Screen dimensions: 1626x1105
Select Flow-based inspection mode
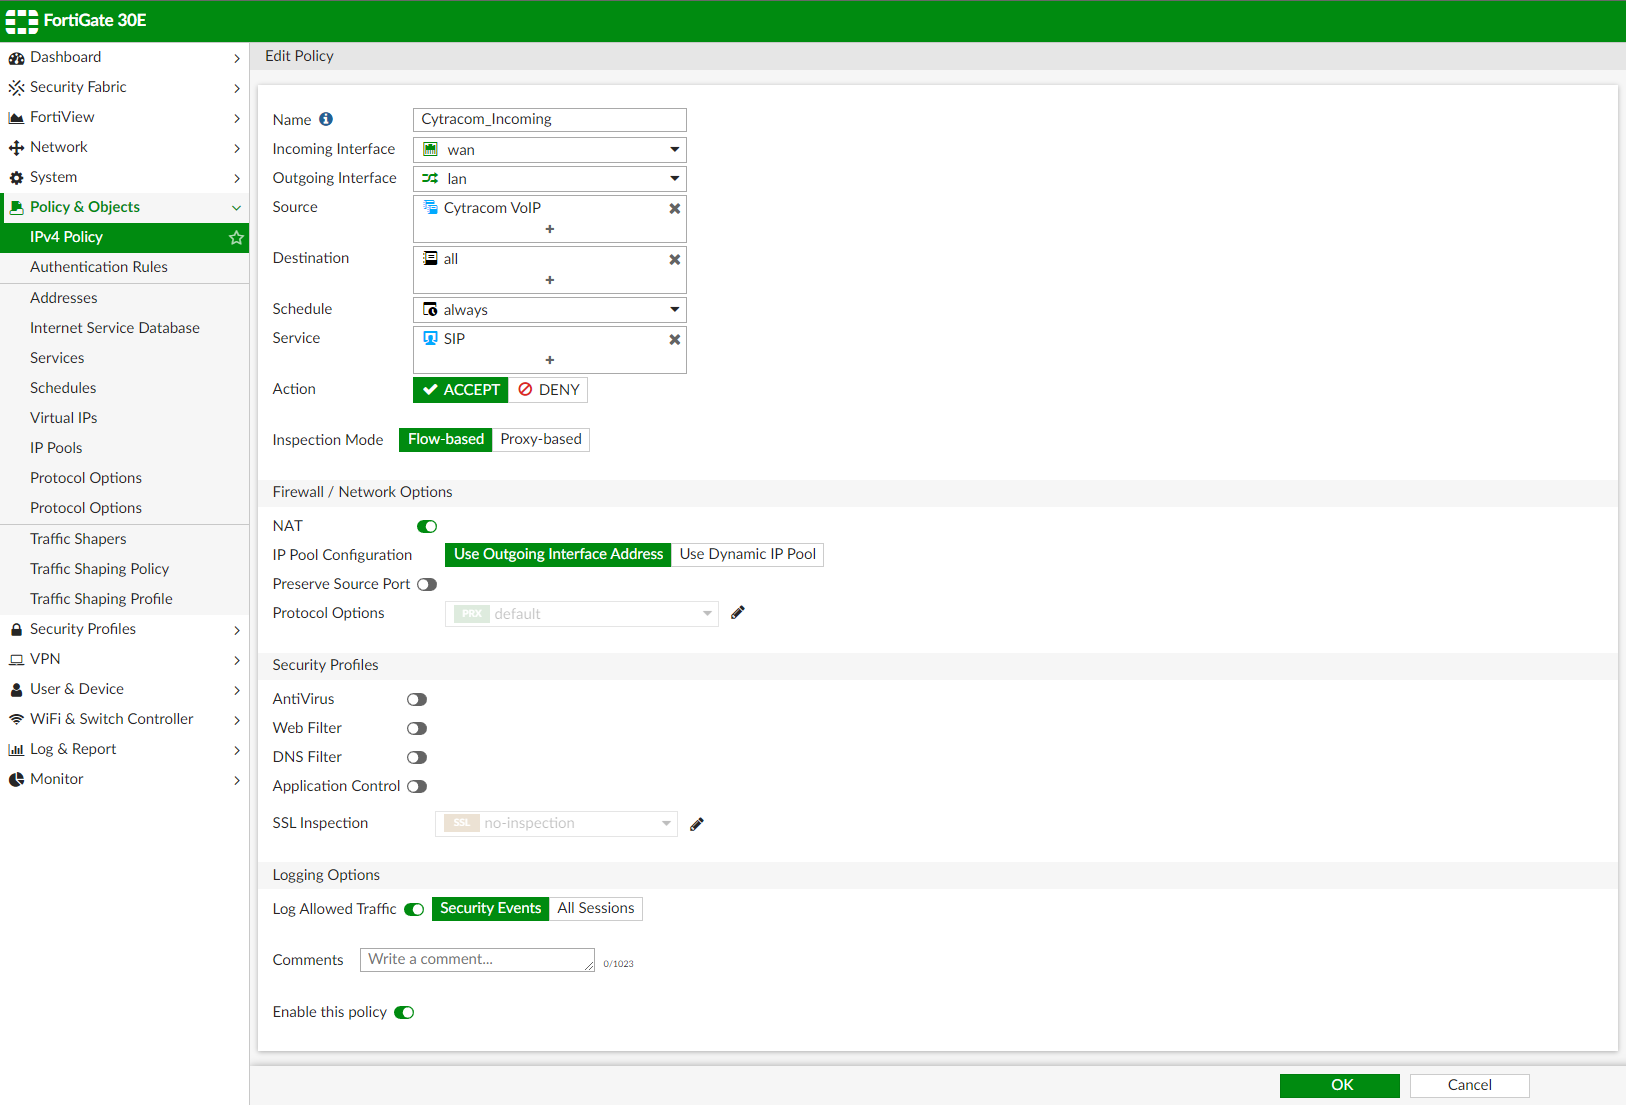(x=446, y=439)
